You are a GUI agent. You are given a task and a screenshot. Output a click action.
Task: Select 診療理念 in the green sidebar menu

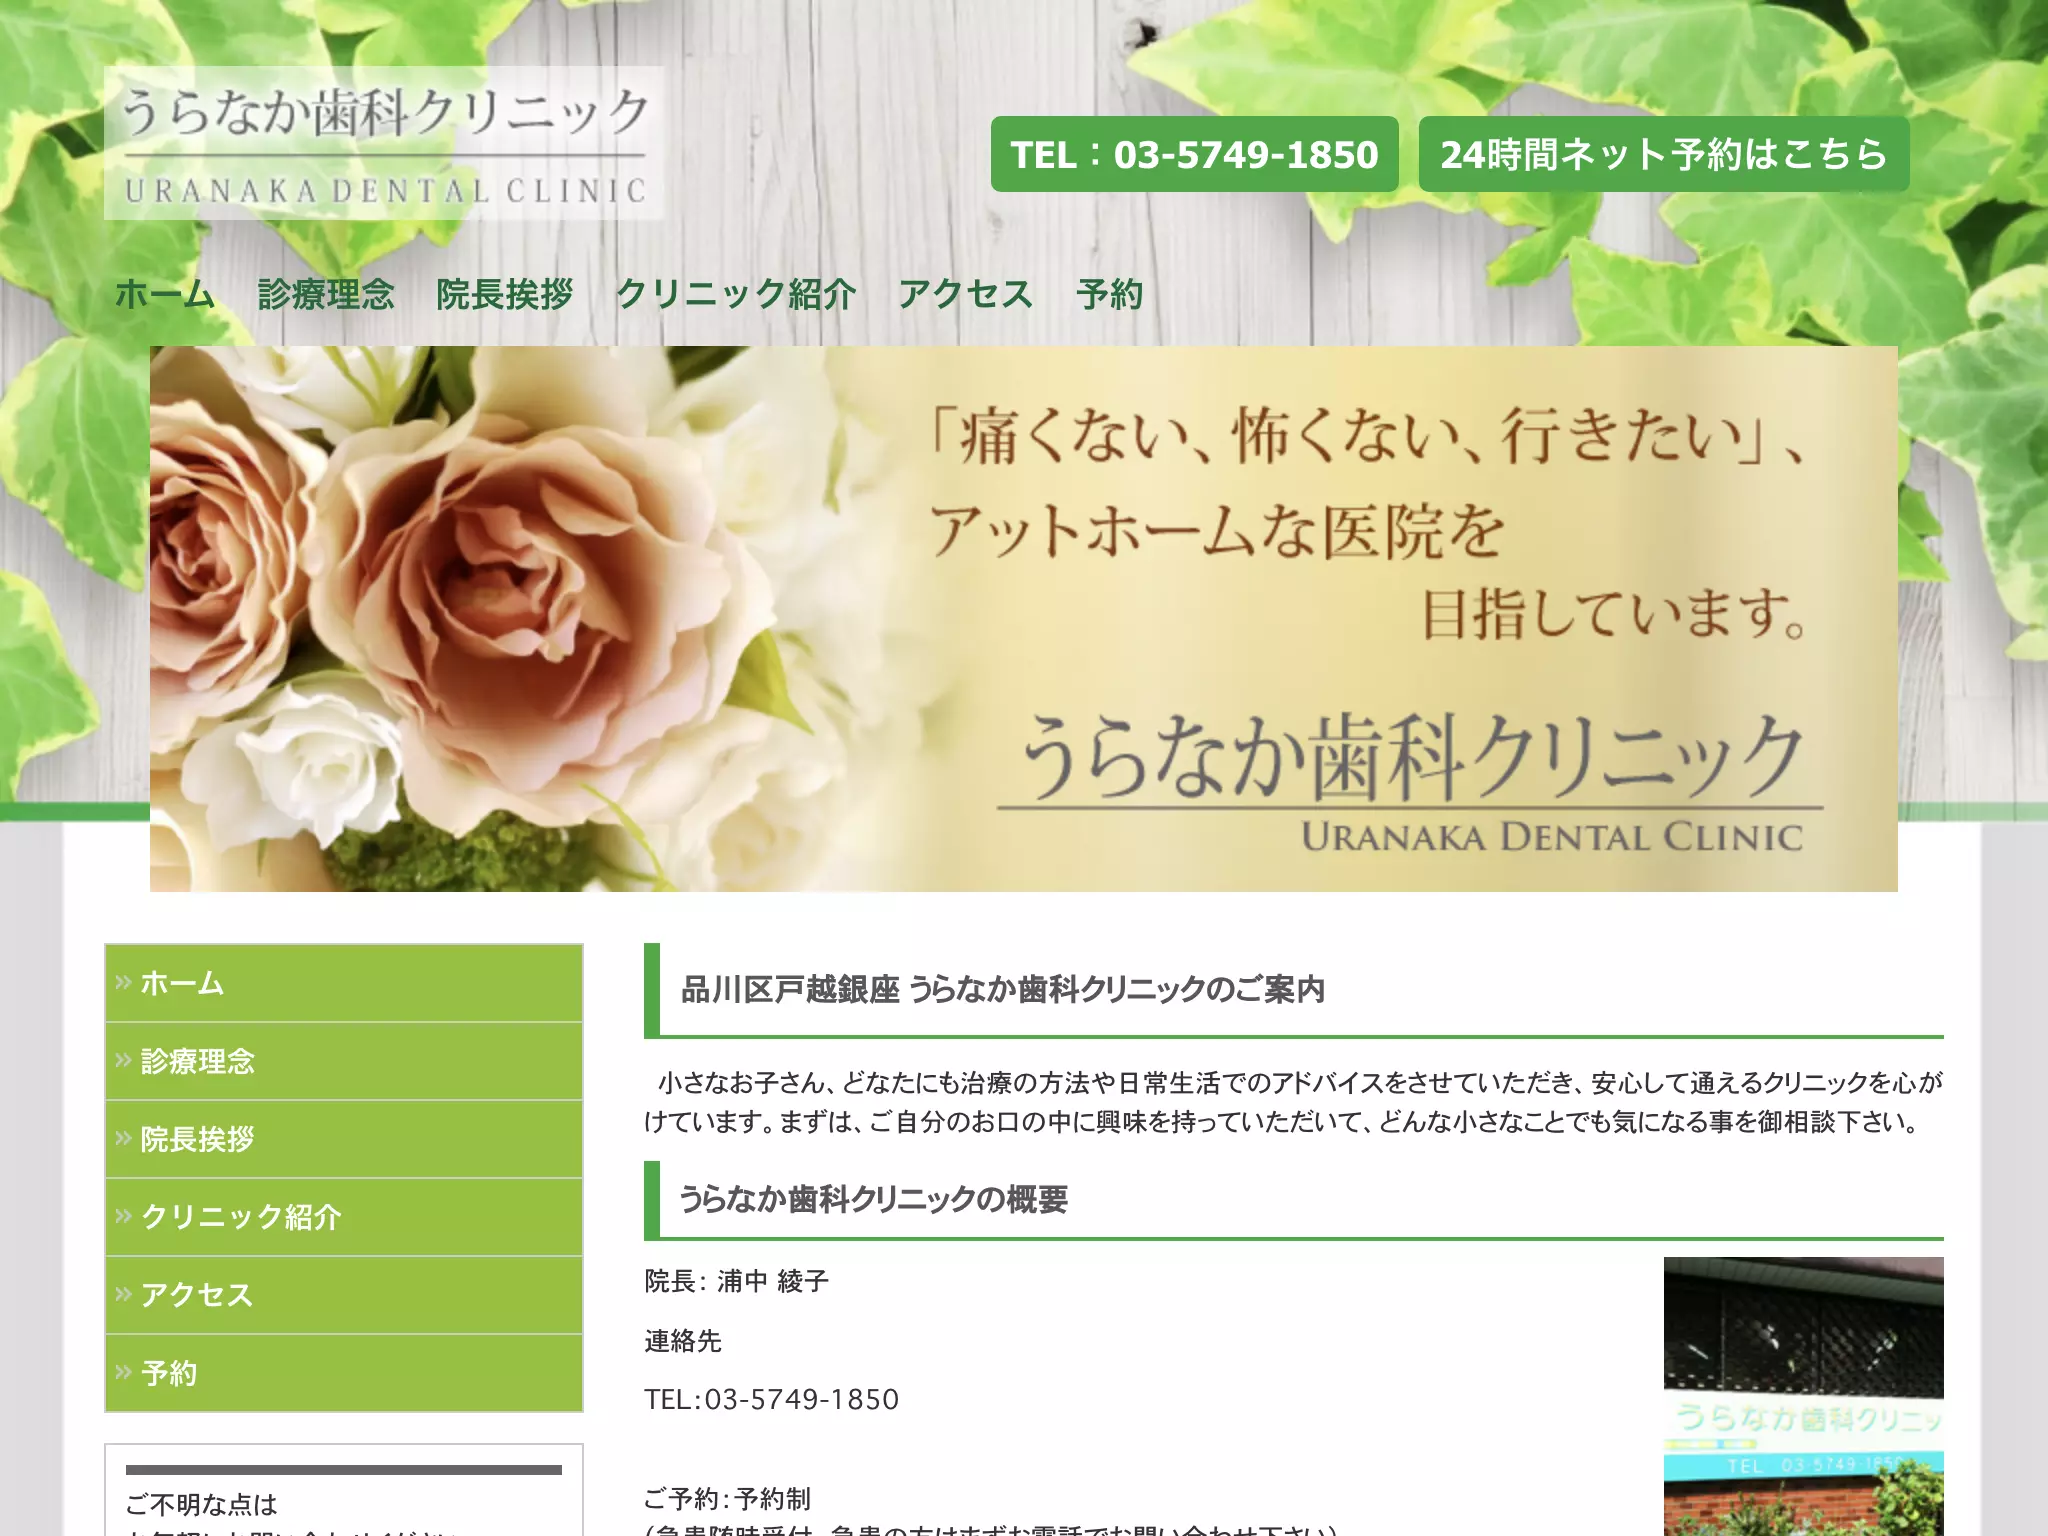click(x=344, y=1061)
